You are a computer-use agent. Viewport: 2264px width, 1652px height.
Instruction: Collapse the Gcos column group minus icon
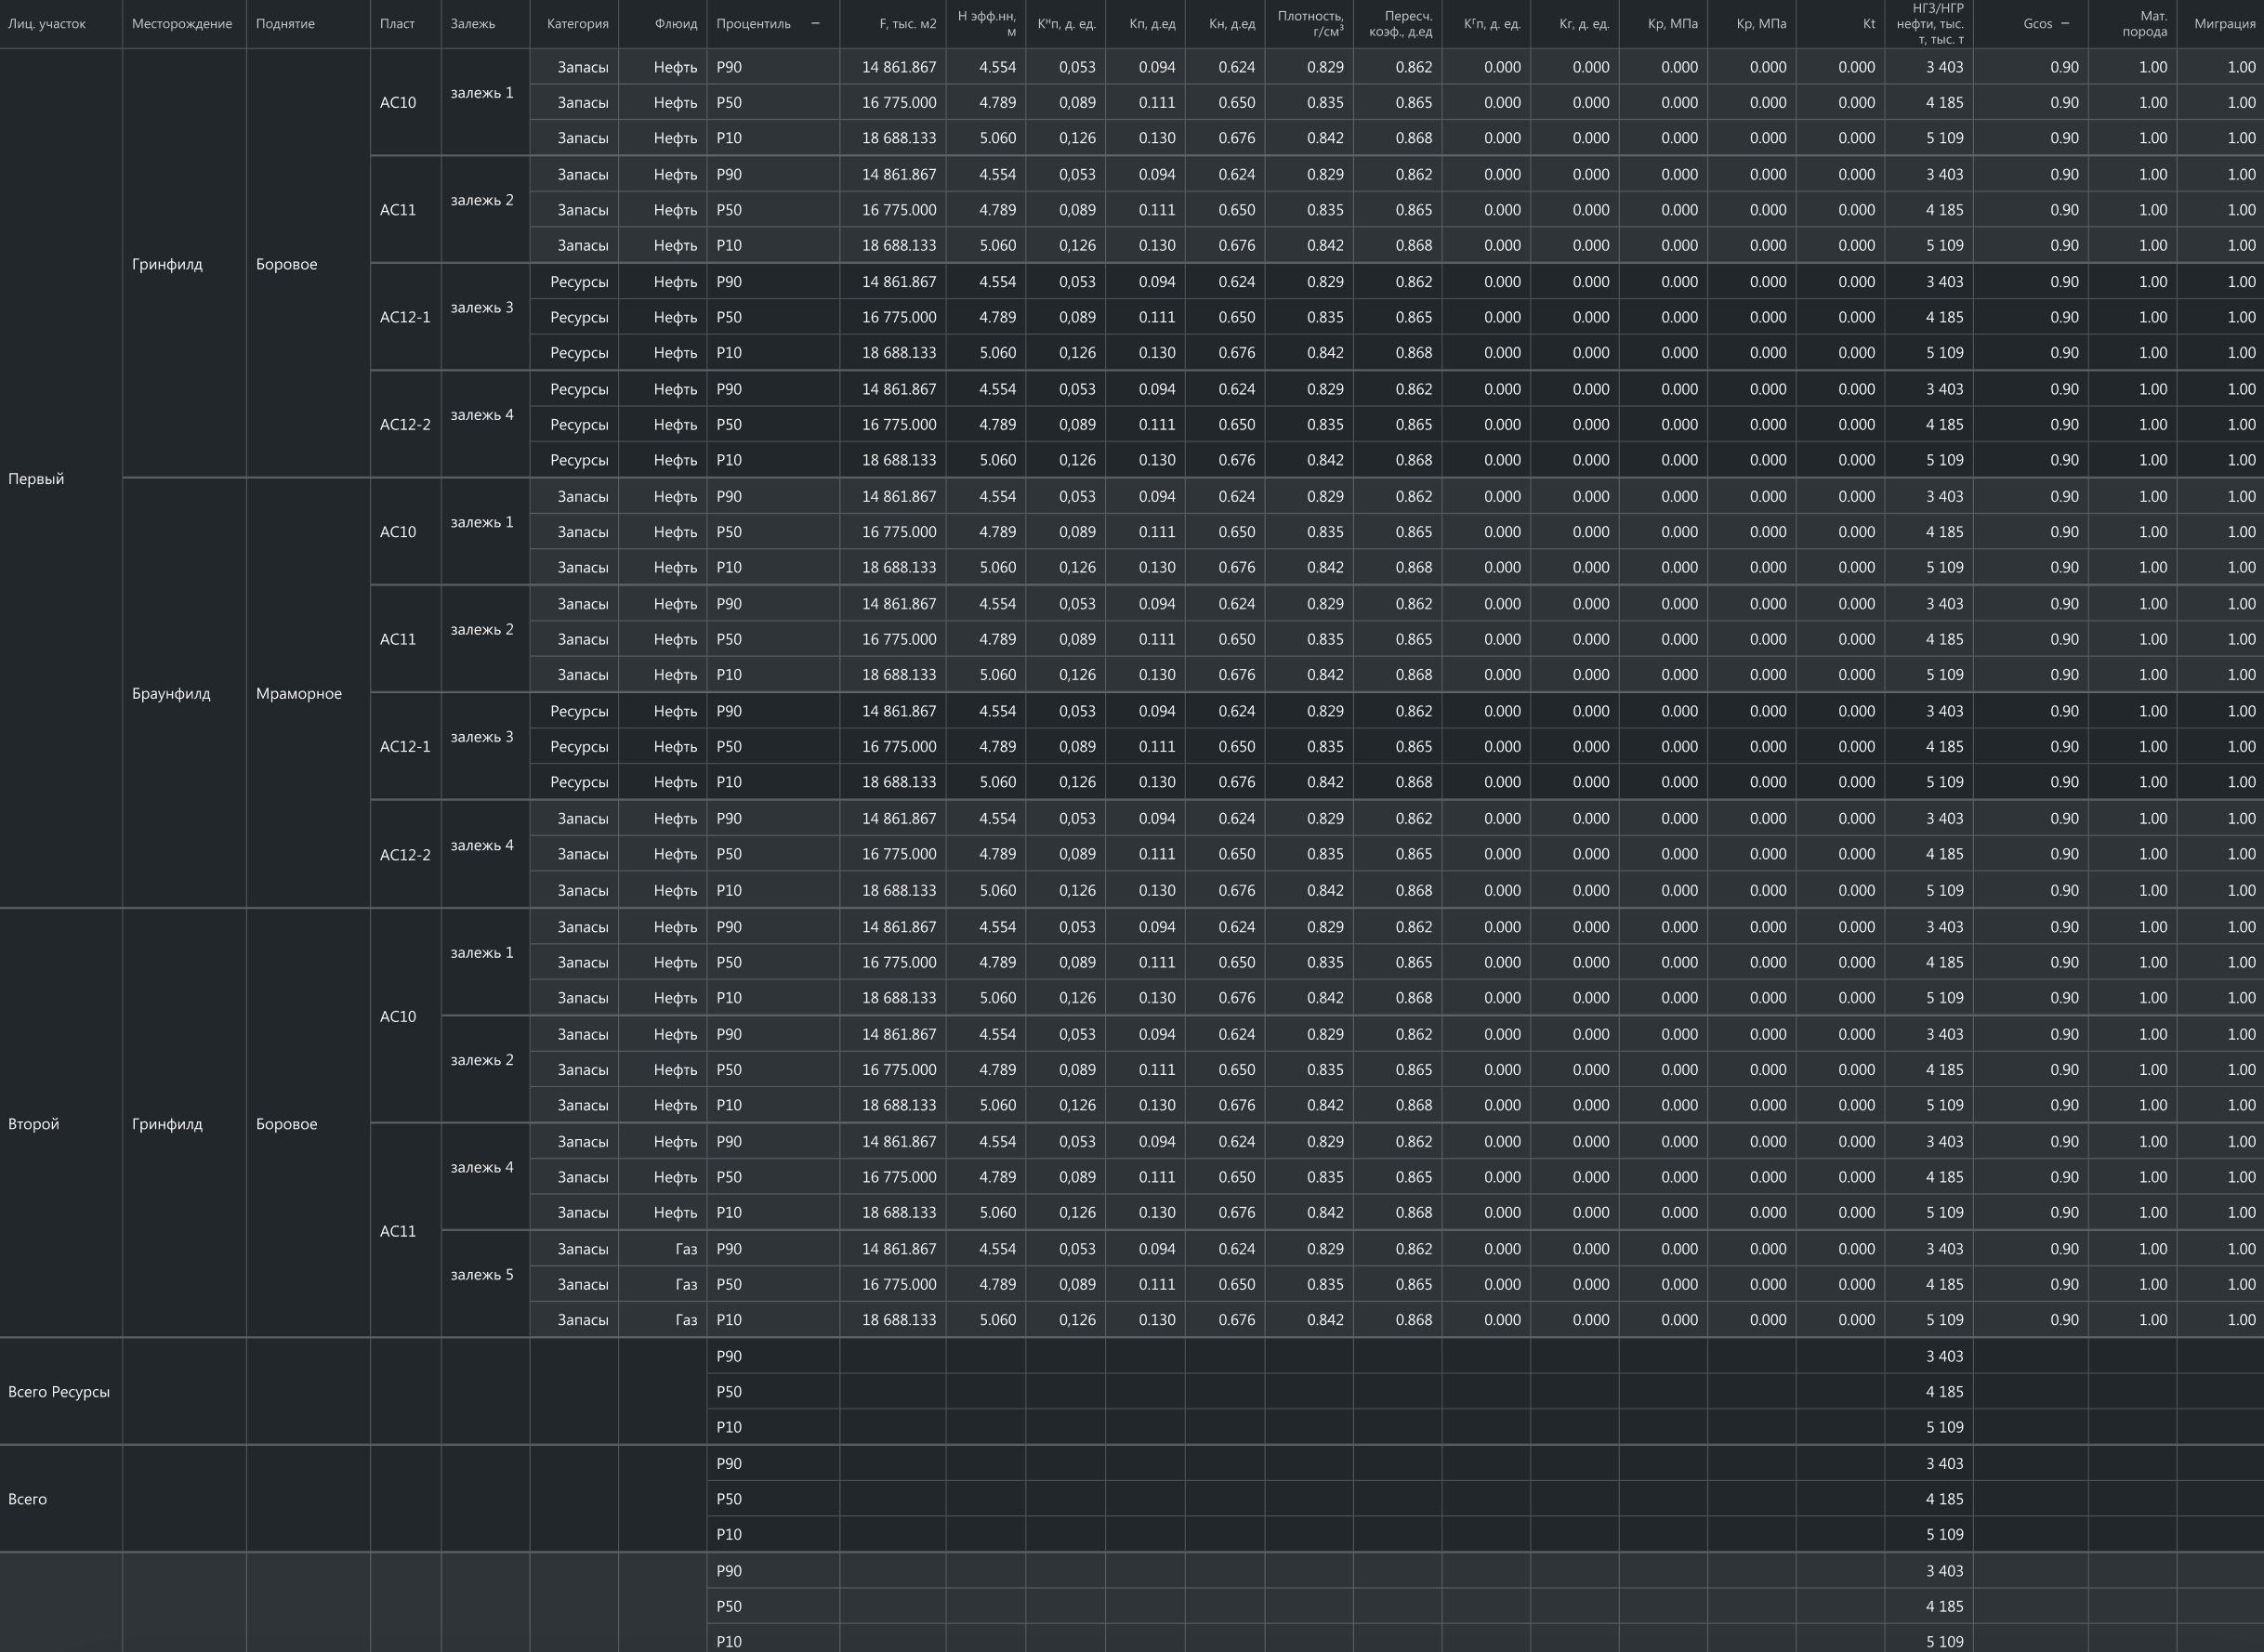tap(2065, 23)
